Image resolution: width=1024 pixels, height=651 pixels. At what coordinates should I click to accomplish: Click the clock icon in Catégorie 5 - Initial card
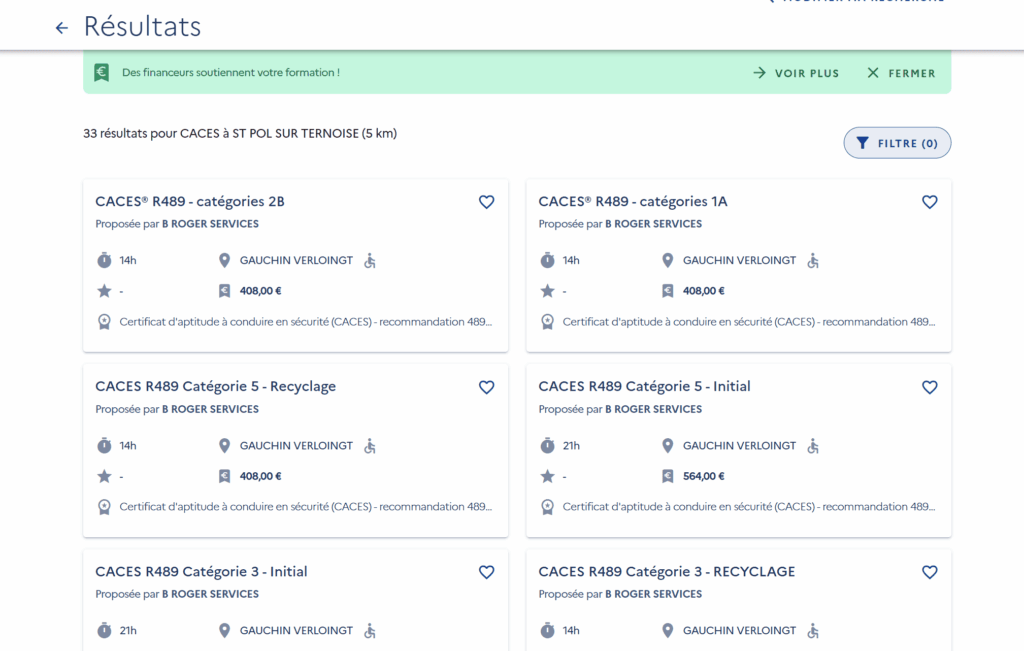click(547, 446)
